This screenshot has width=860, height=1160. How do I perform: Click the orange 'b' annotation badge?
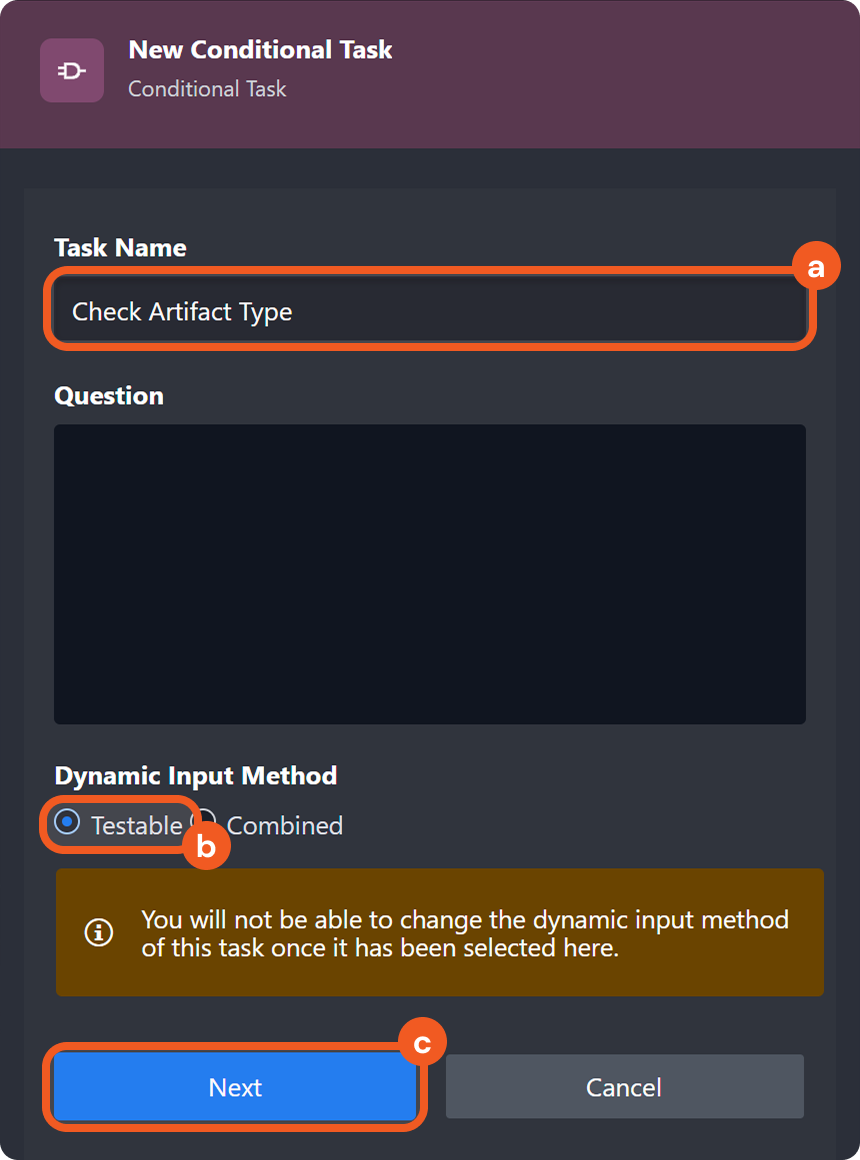point(206,847)
